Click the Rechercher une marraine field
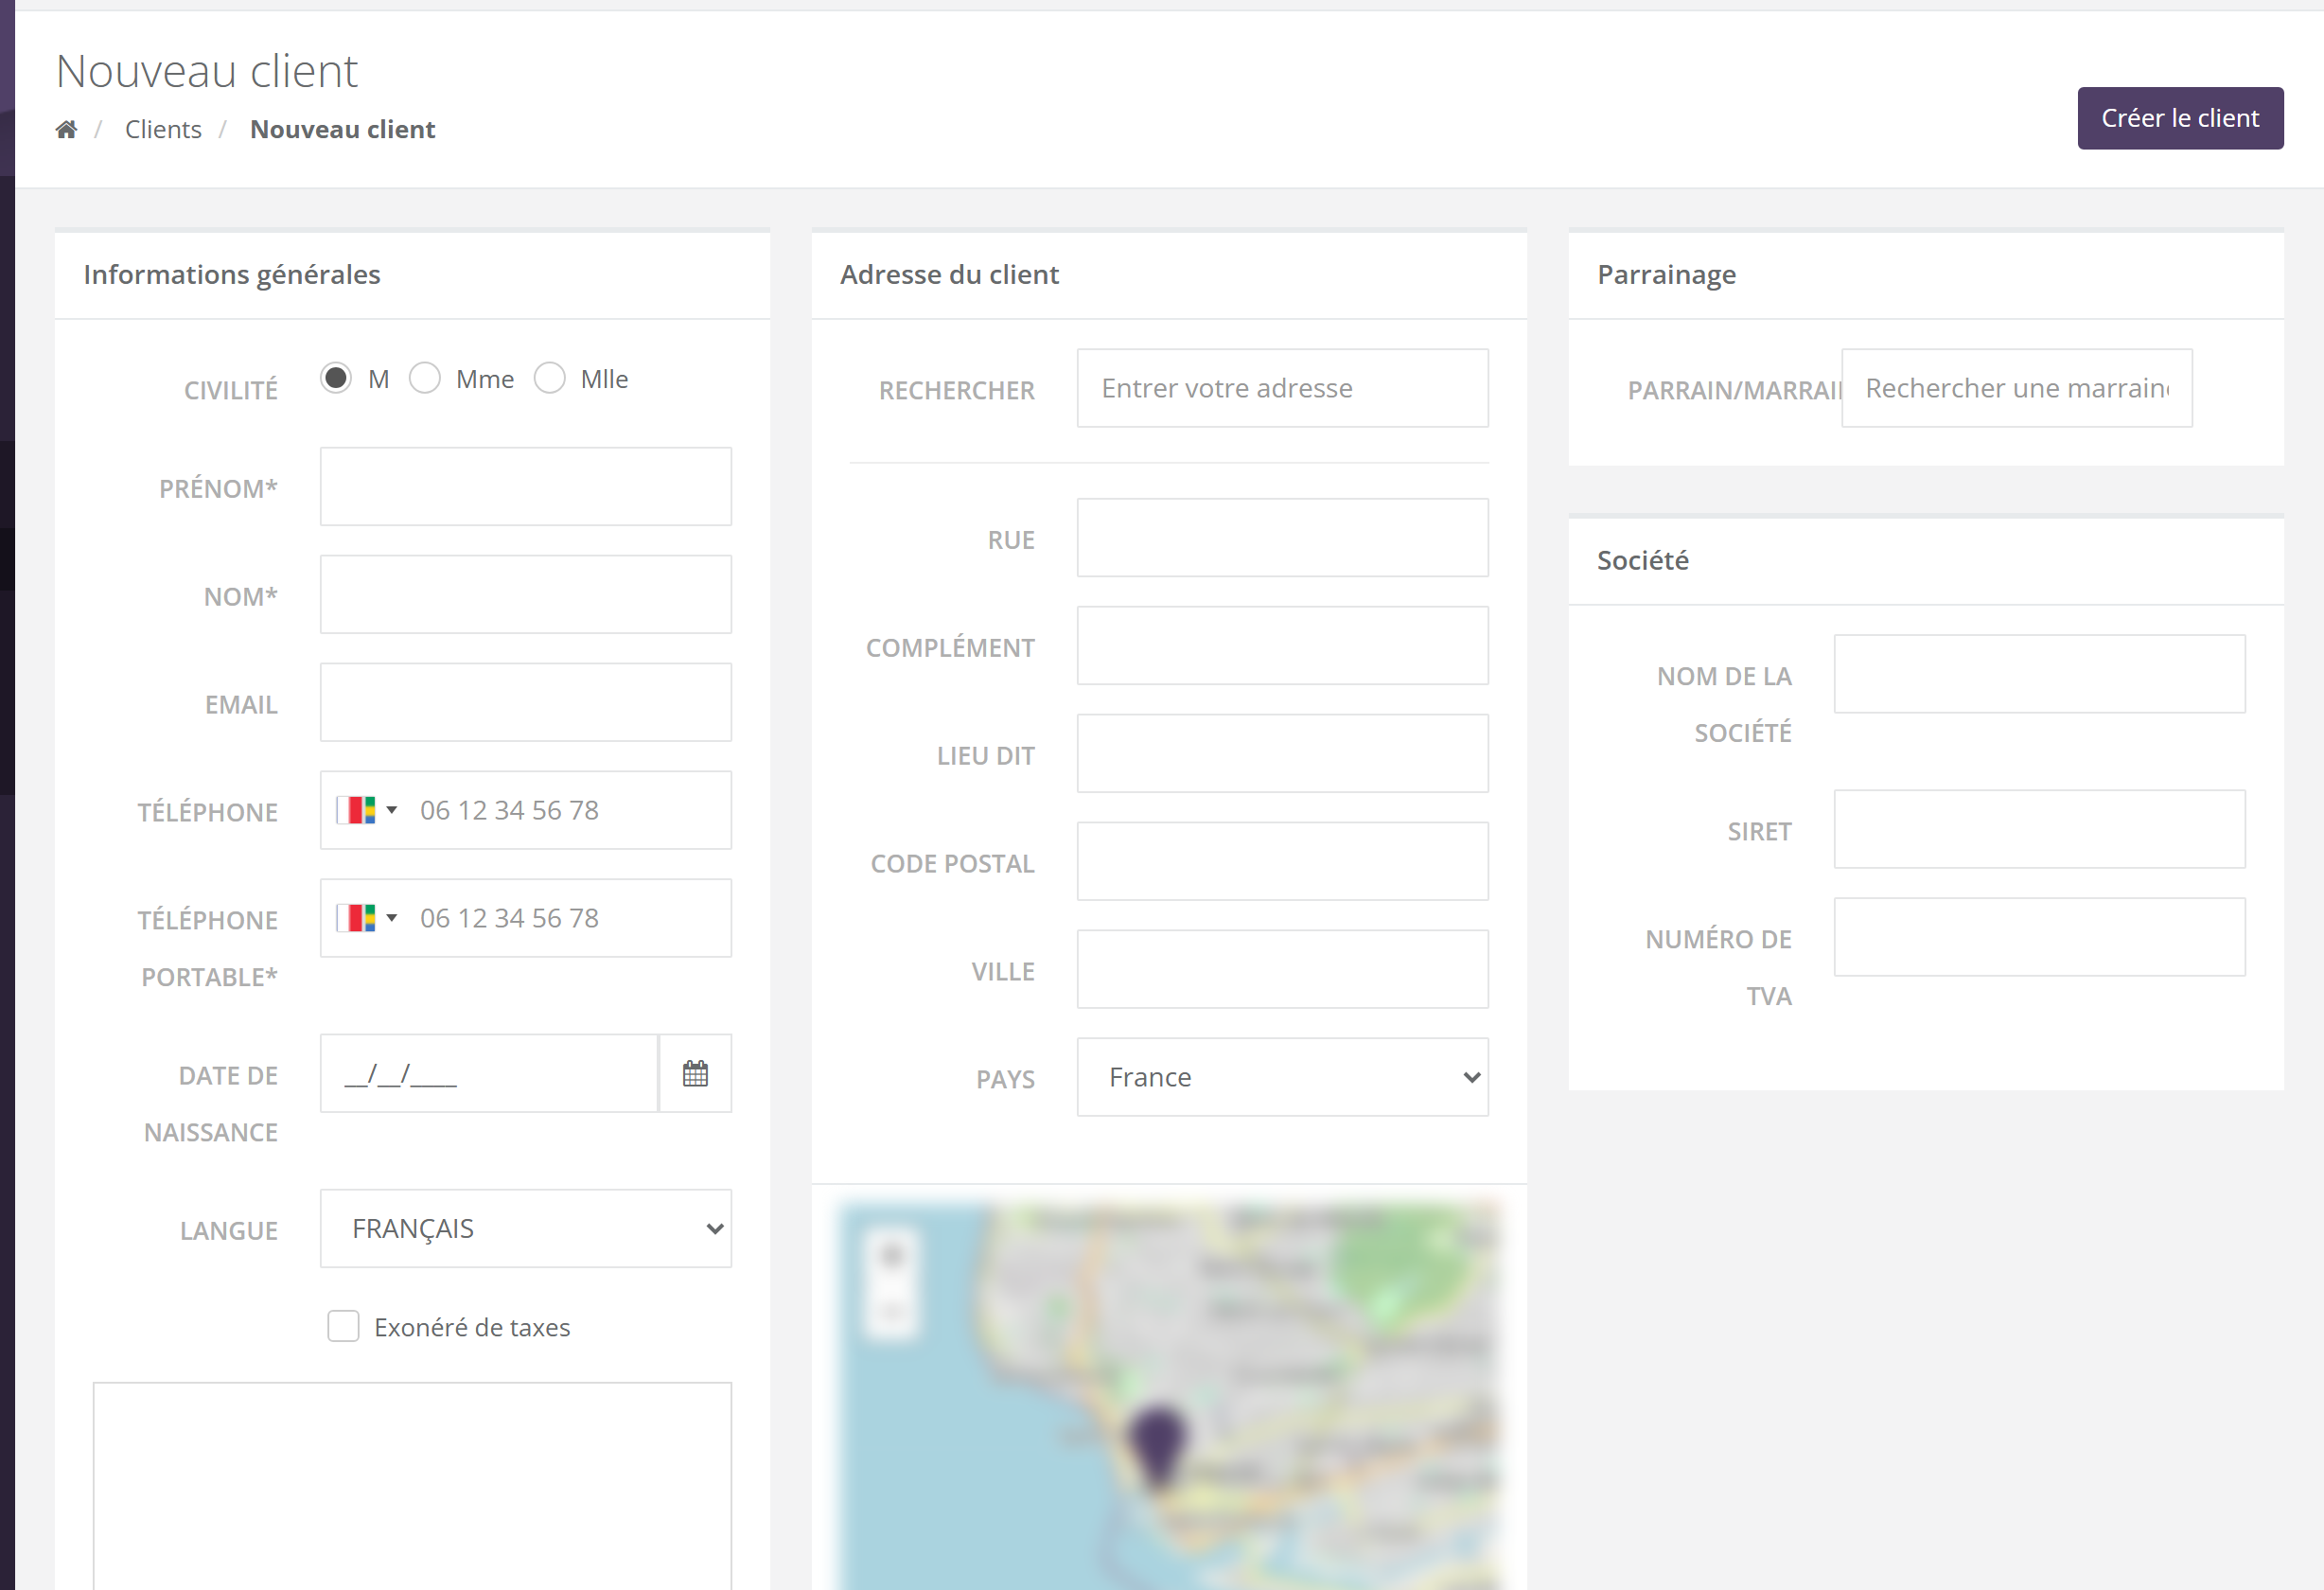2324x1590 pixels. click(x=2017, y=388)
